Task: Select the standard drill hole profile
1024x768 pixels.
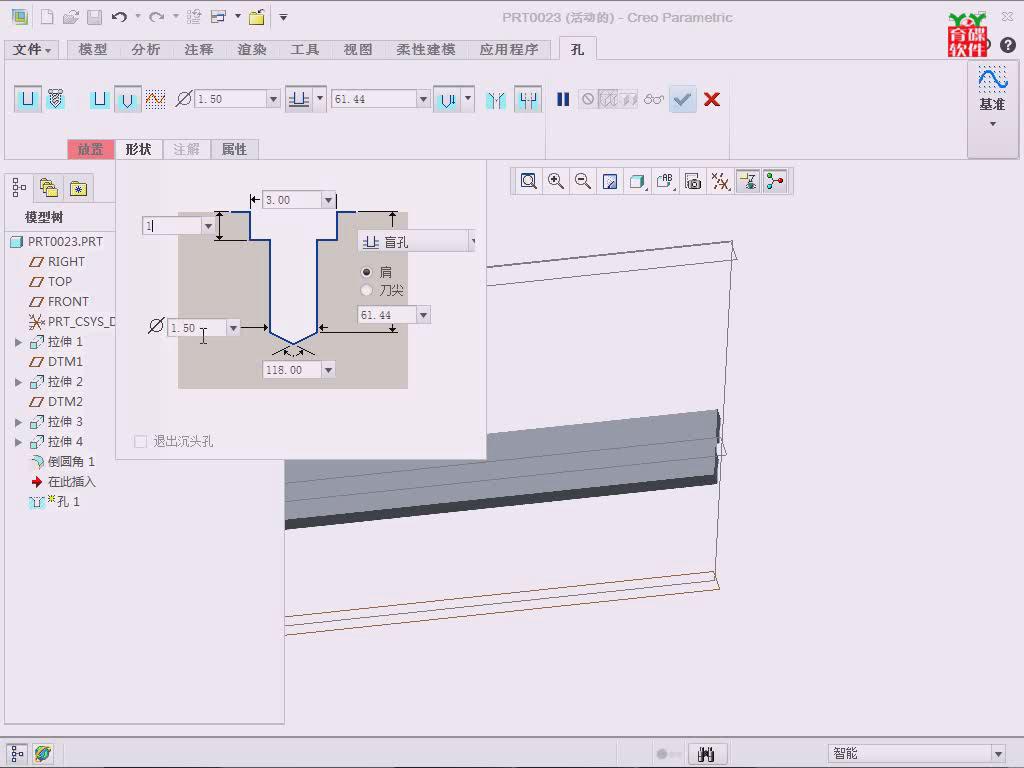Action: click(127, 99)
